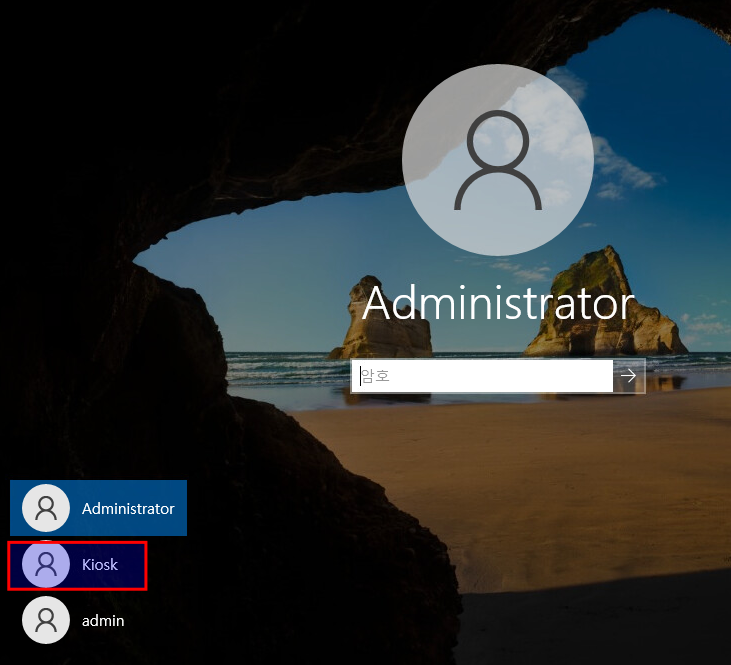Click the Kiosk user avatar icon
Screen dimensions: 731x665
tap(46, 565)
